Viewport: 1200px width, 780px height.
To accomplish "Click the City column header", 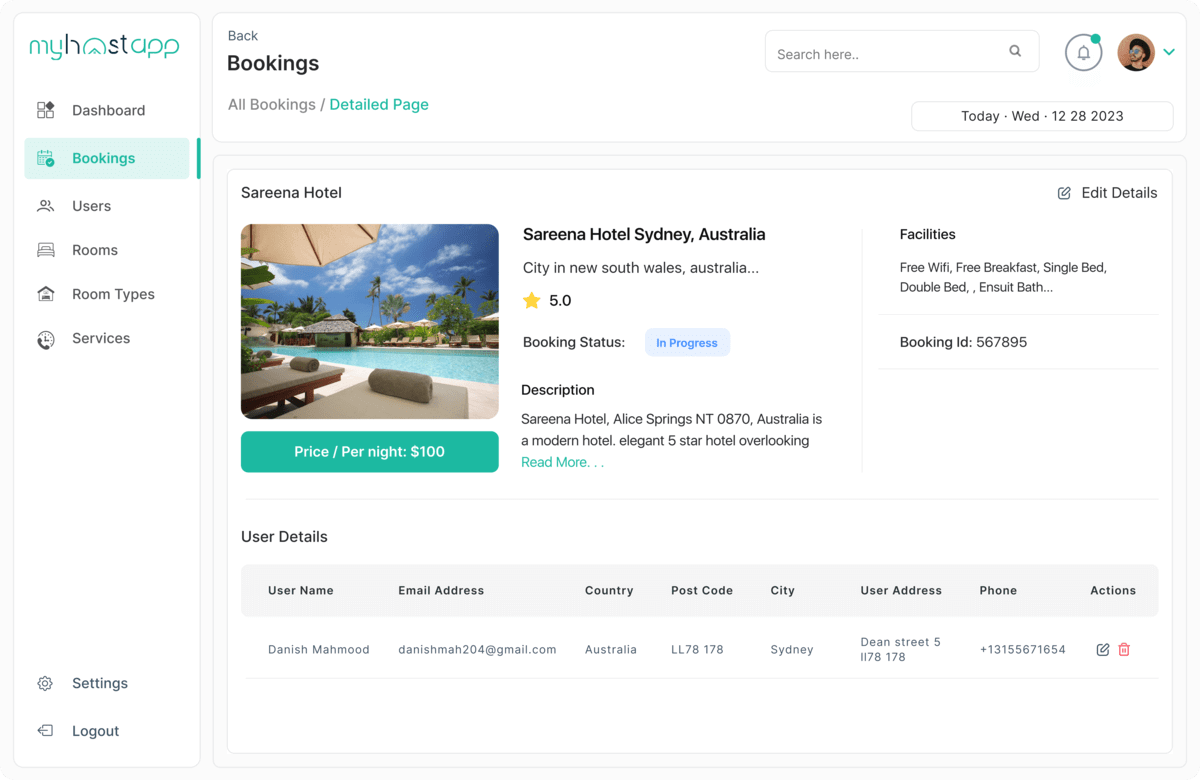I will tap(783, 591).
